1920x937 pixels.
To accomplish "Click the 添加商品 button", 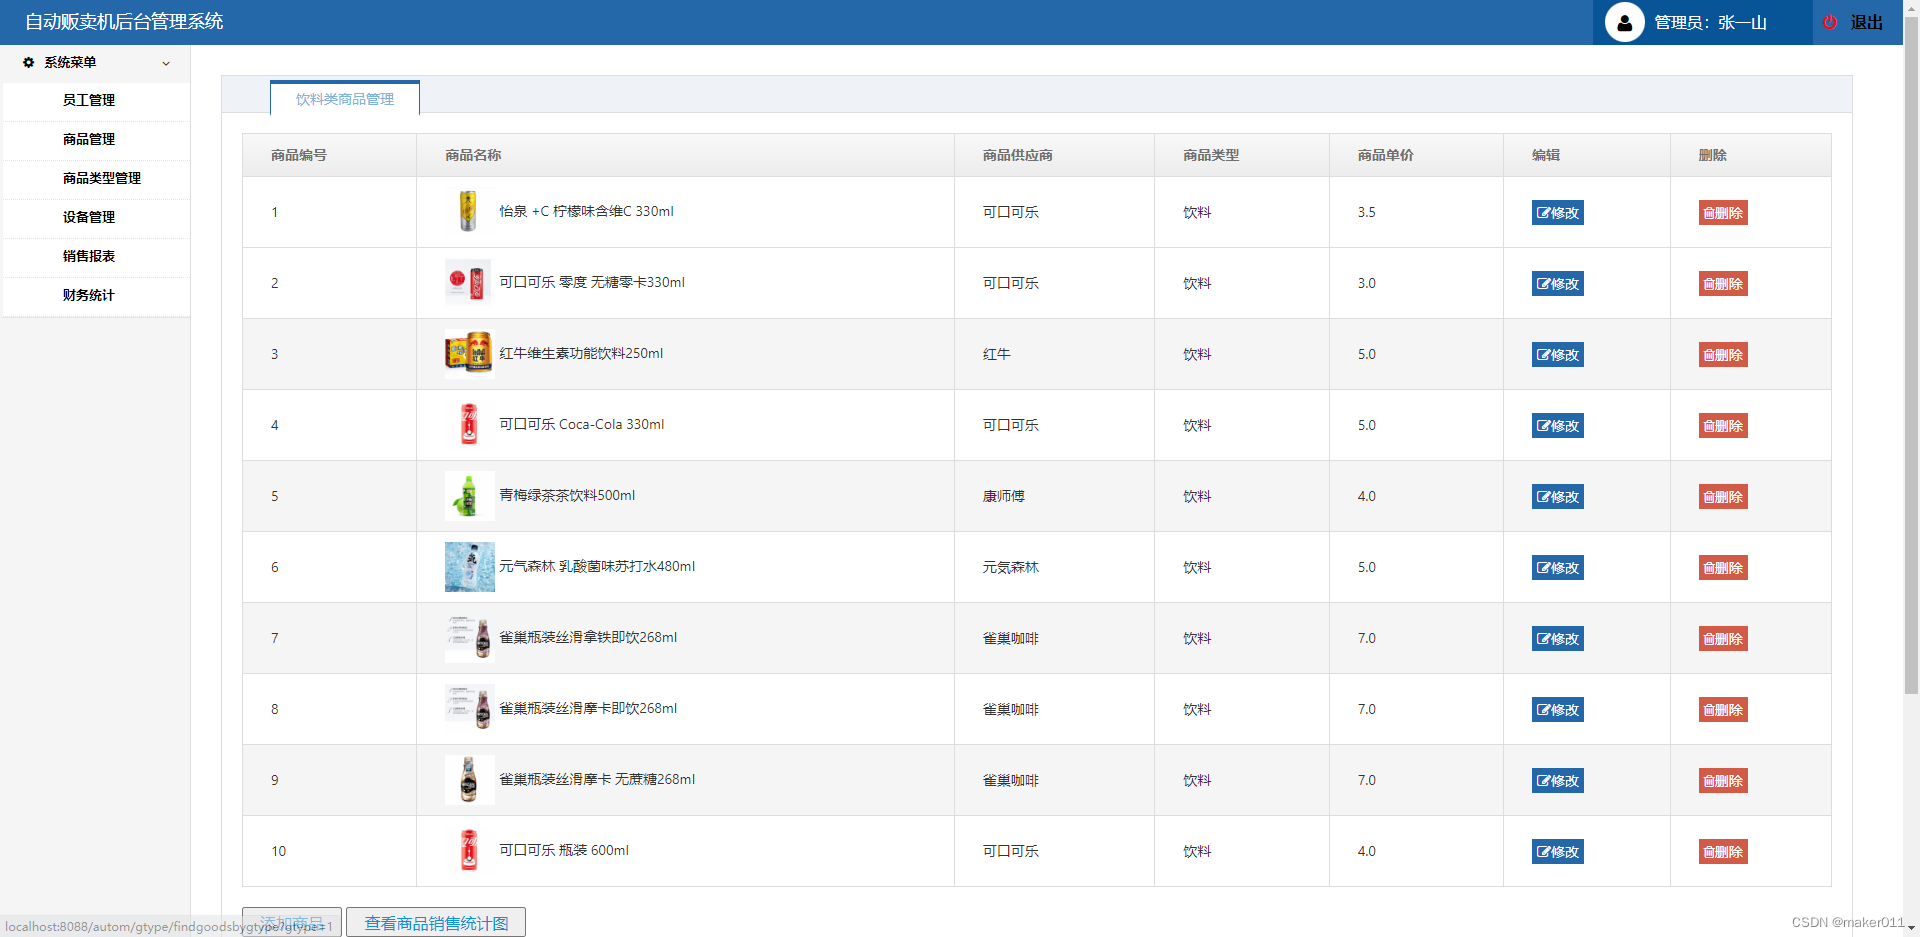I will (x=292, y=923).
